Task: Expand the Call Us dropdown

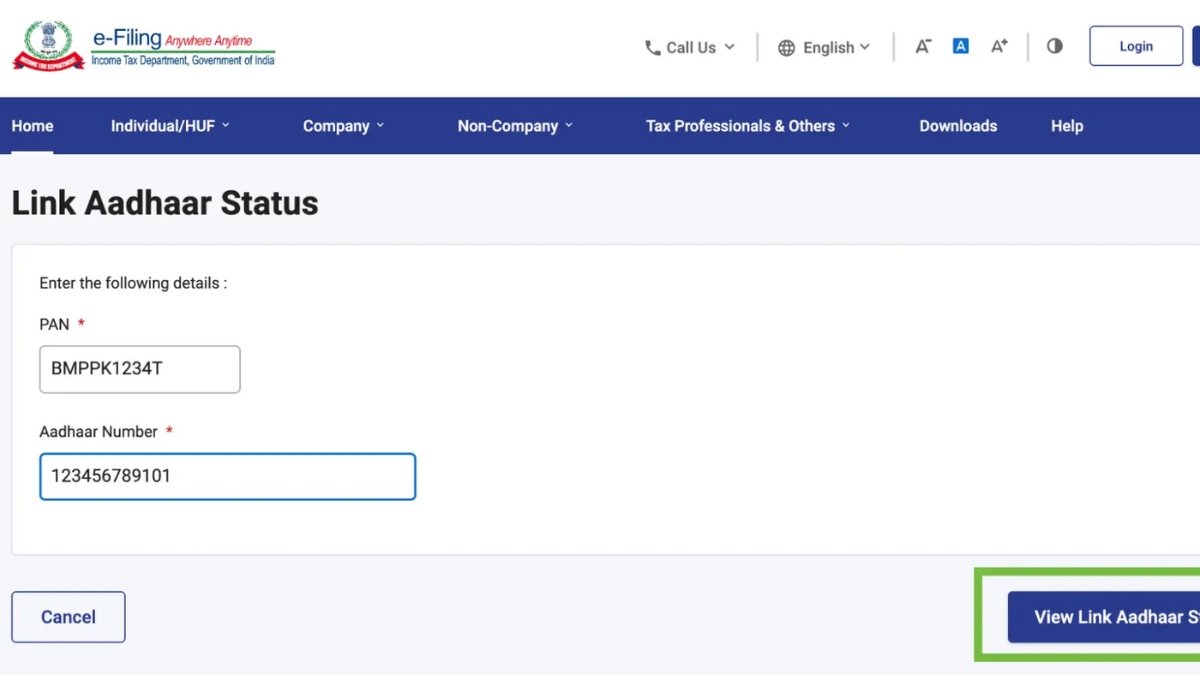Action: [x=691, y=47]
